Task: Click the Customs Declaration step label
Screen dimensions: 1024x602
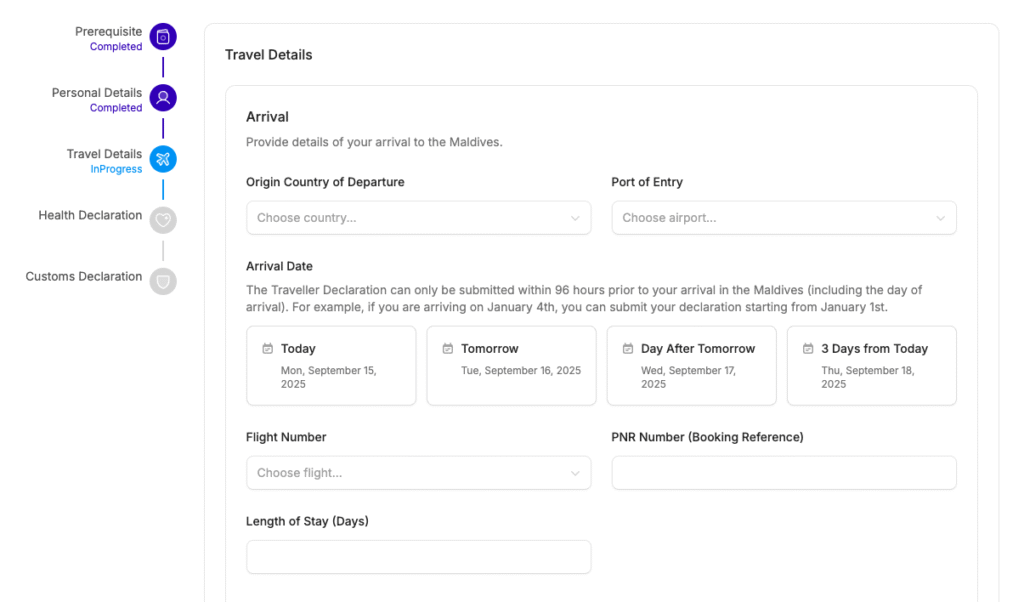Action: [84, 276]
